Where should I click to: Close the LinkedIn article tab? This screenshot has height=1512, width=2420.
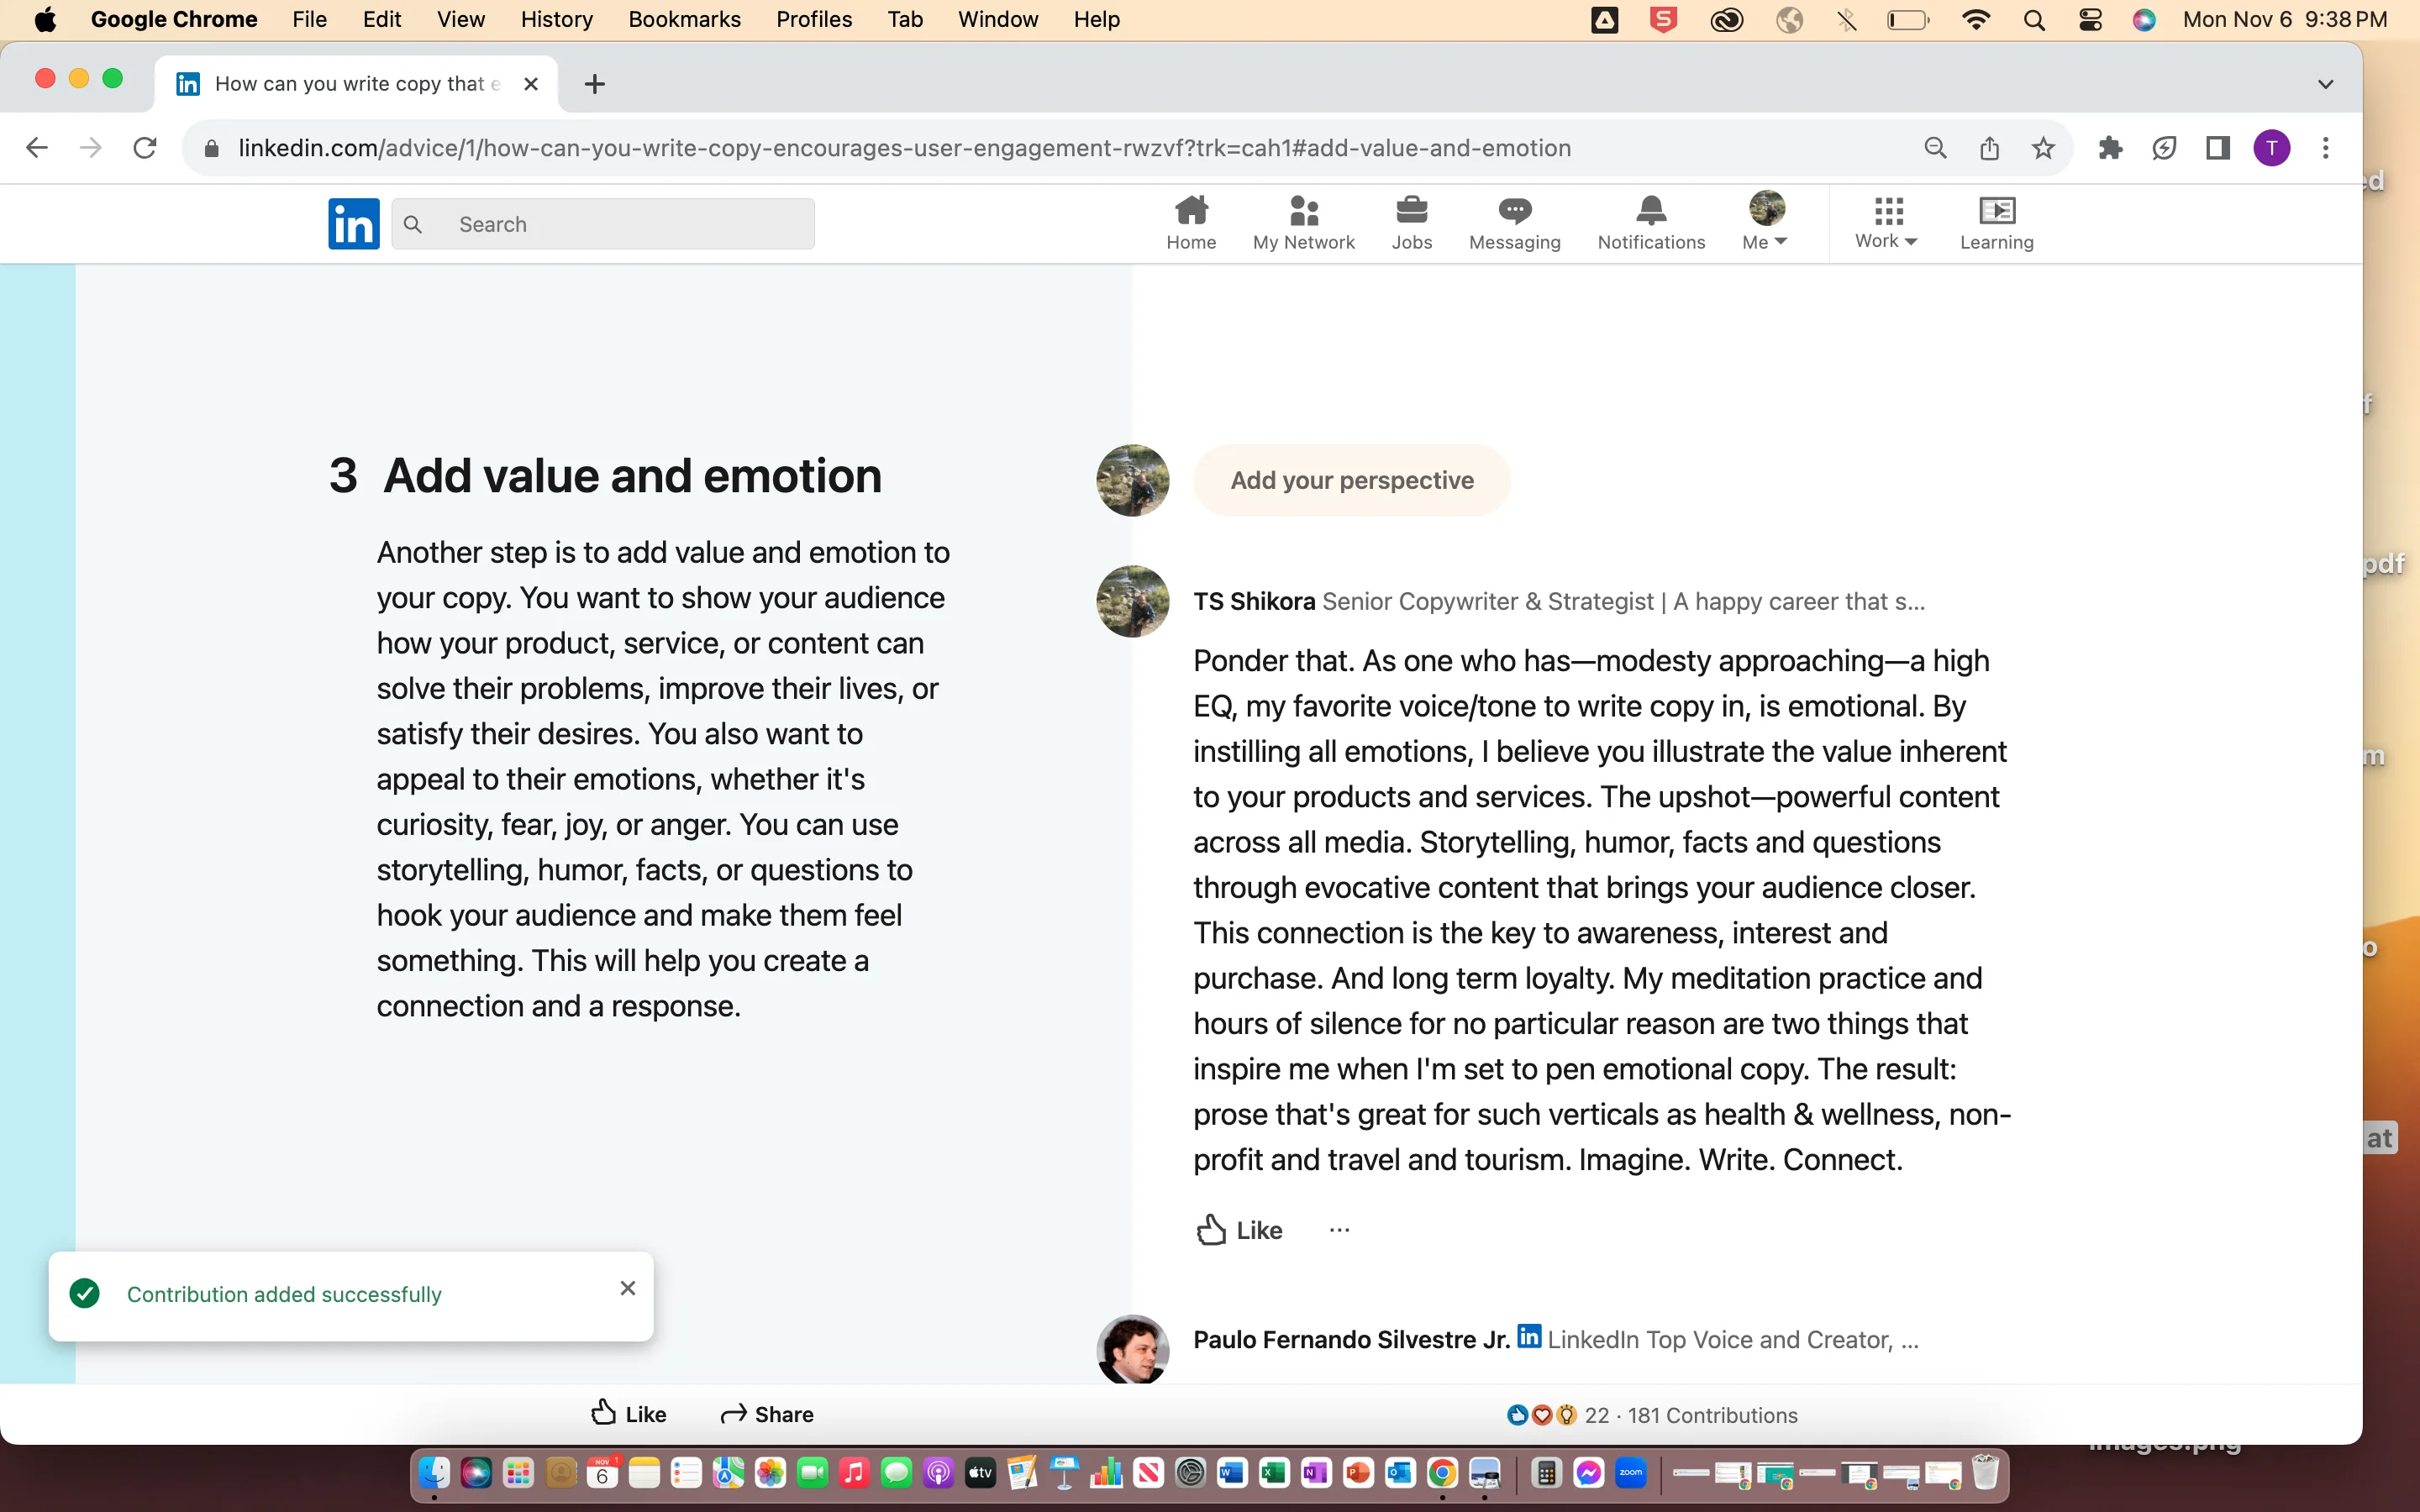pyautogui.click(x=531, y=84)
